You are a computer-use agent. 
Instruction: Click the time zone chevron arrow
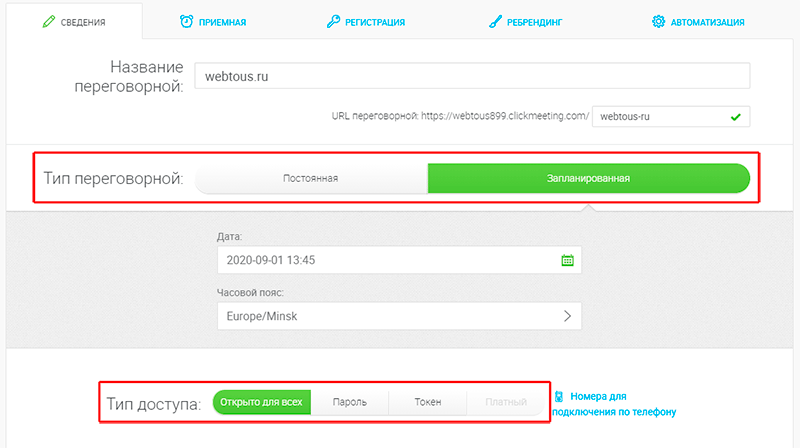coord(567,316)
